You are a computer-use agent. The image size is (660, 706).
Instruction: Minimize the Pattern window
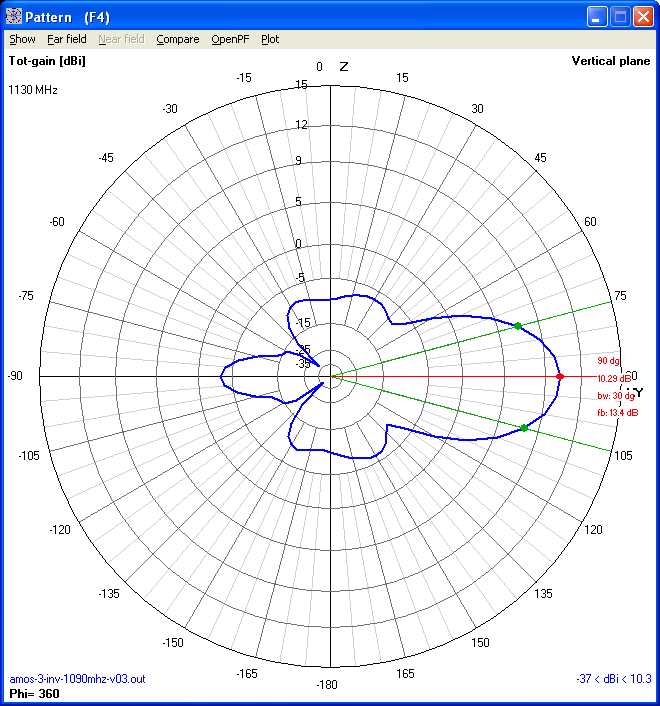pos(597,16)
